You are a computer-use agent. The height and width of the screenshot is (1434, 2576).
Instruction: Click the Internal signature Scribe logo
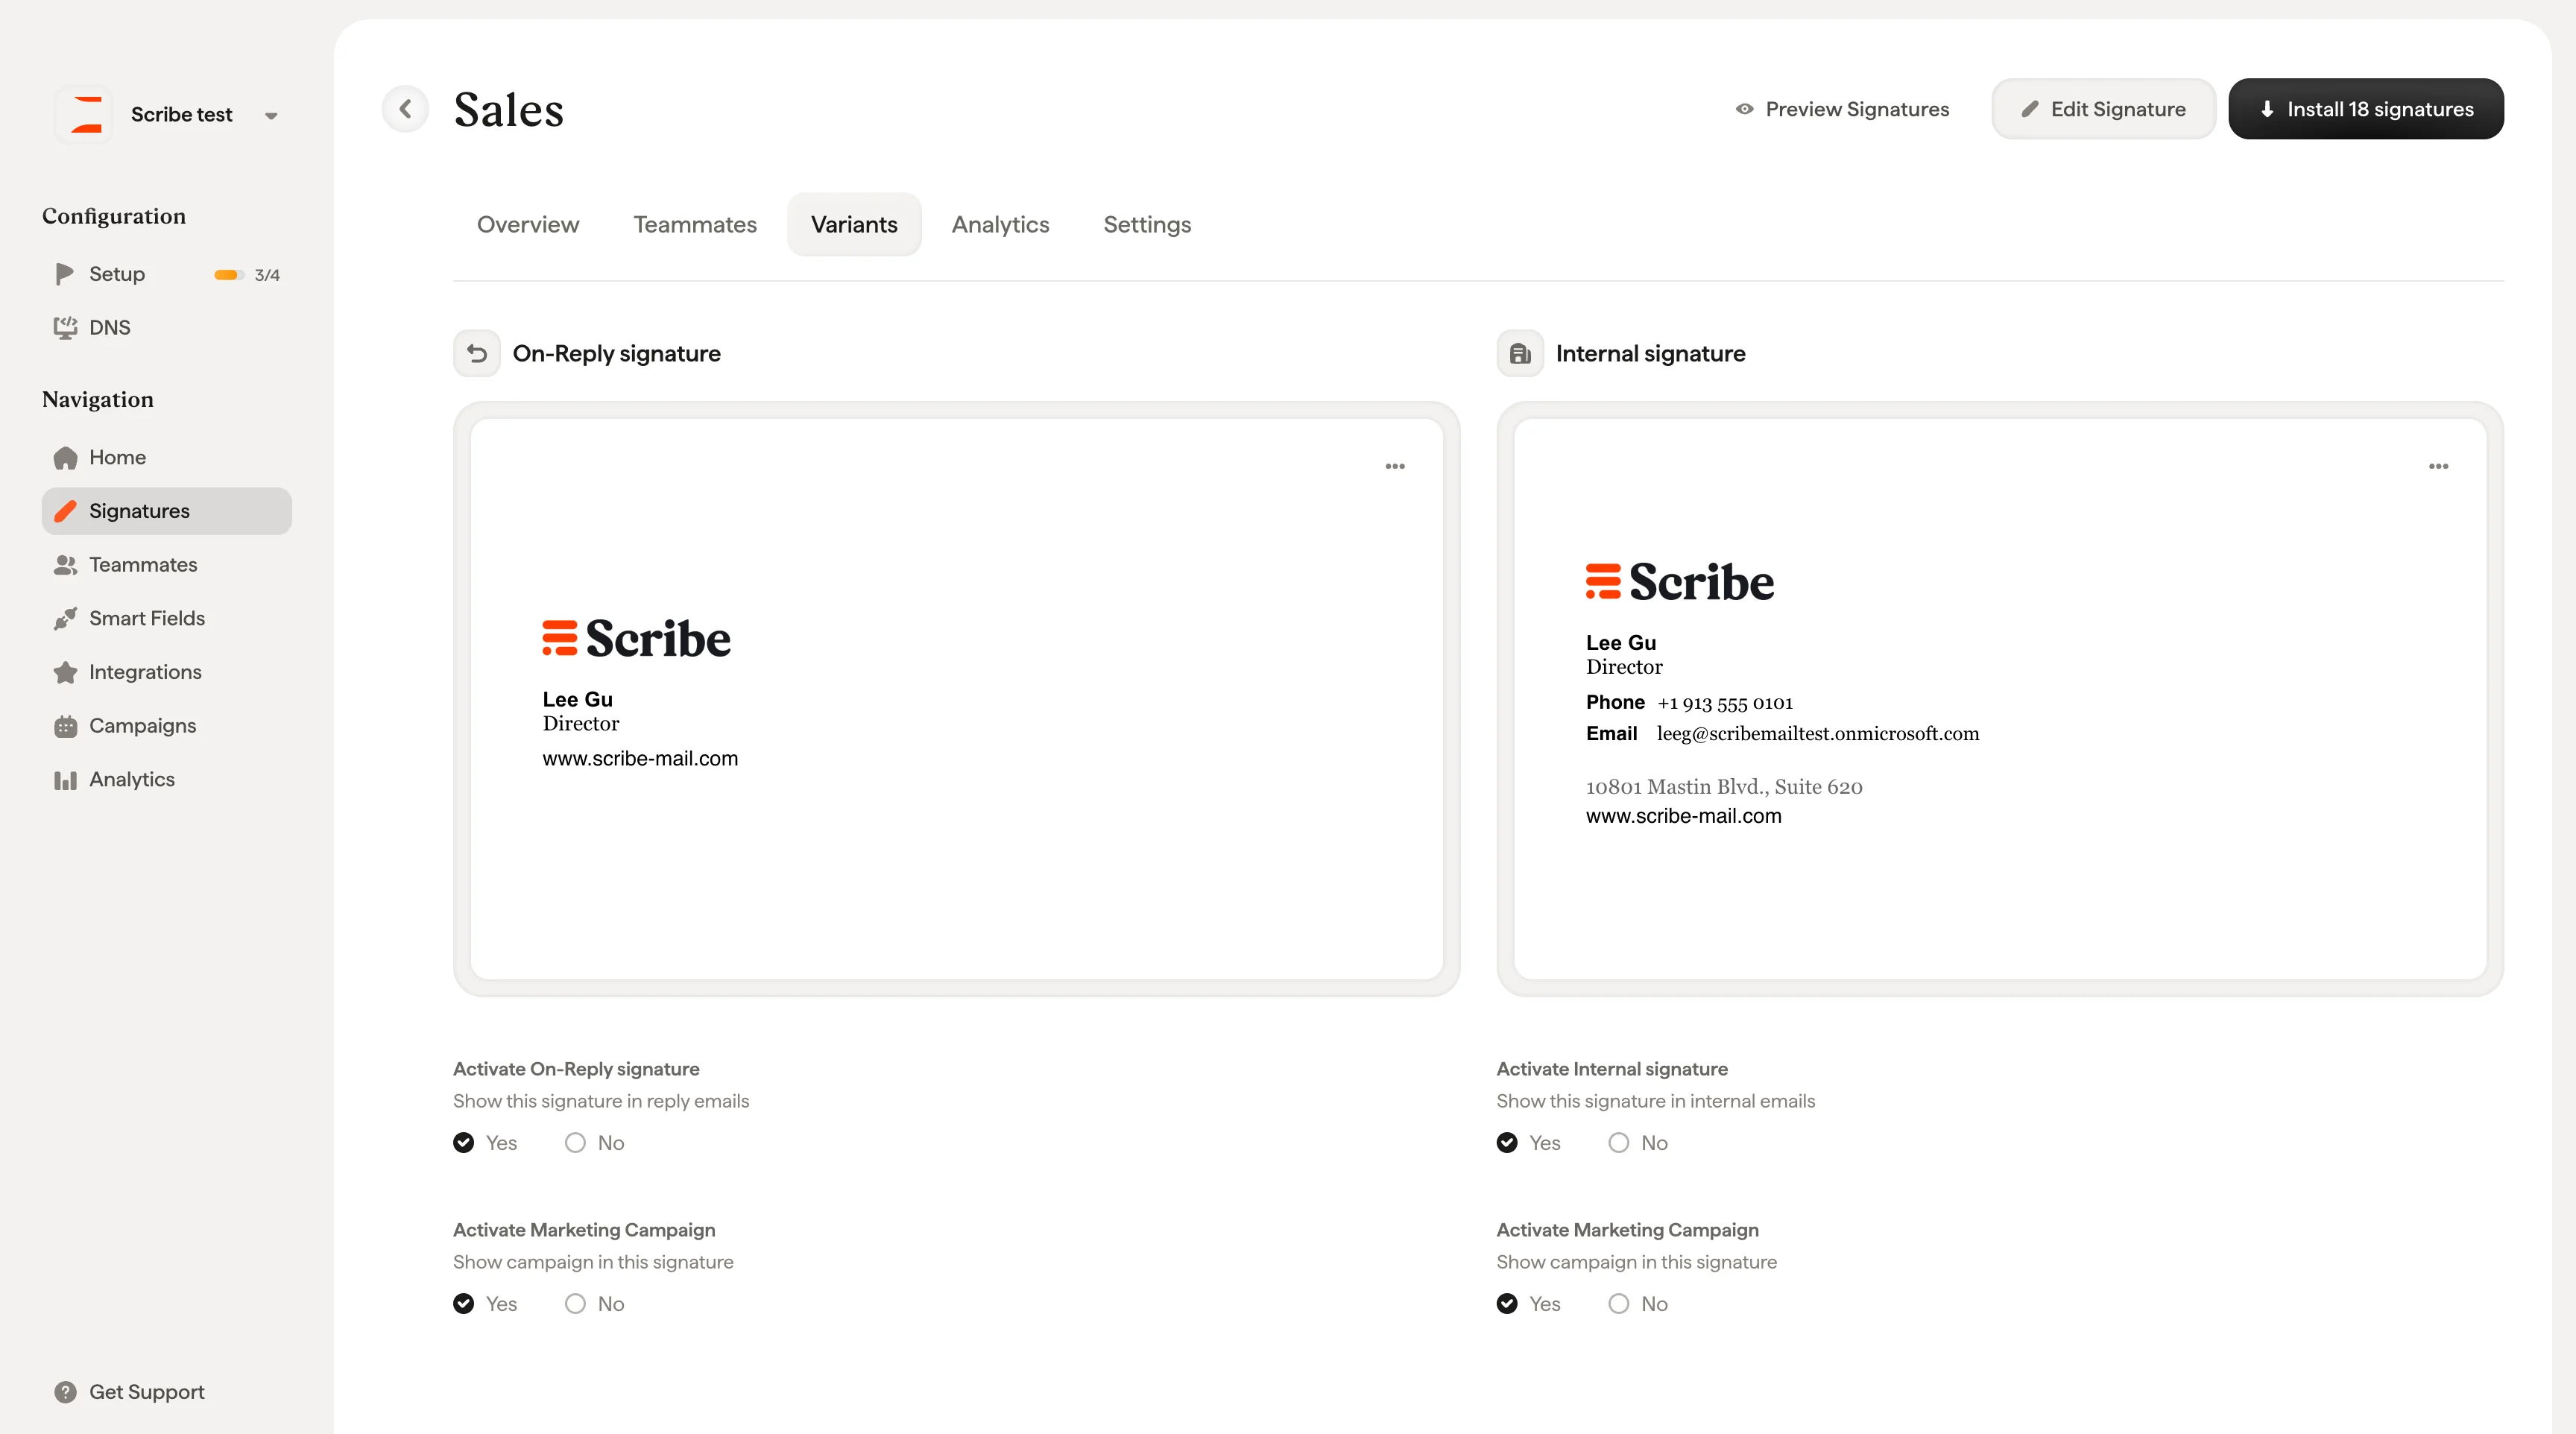click(1680, 581)
